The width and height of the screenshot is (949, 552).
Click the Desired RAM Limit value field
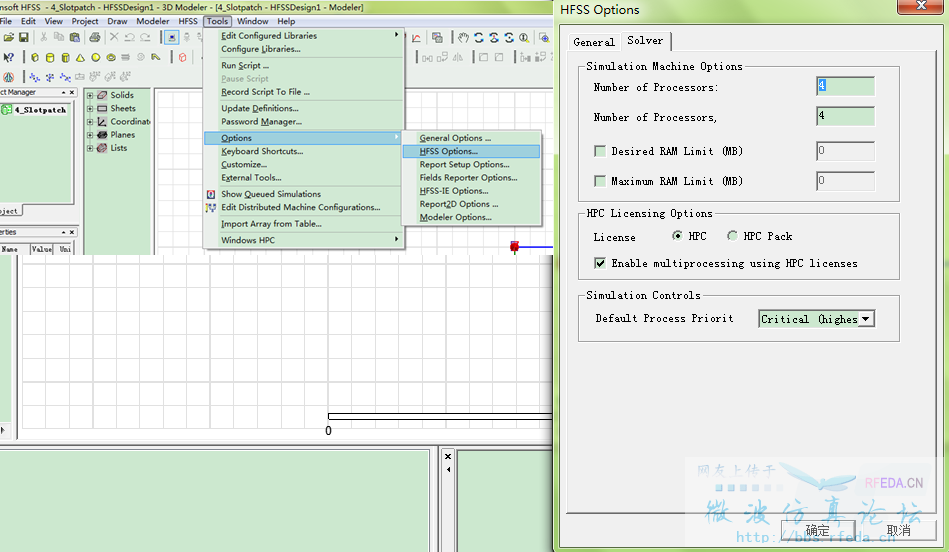point(845,151)
